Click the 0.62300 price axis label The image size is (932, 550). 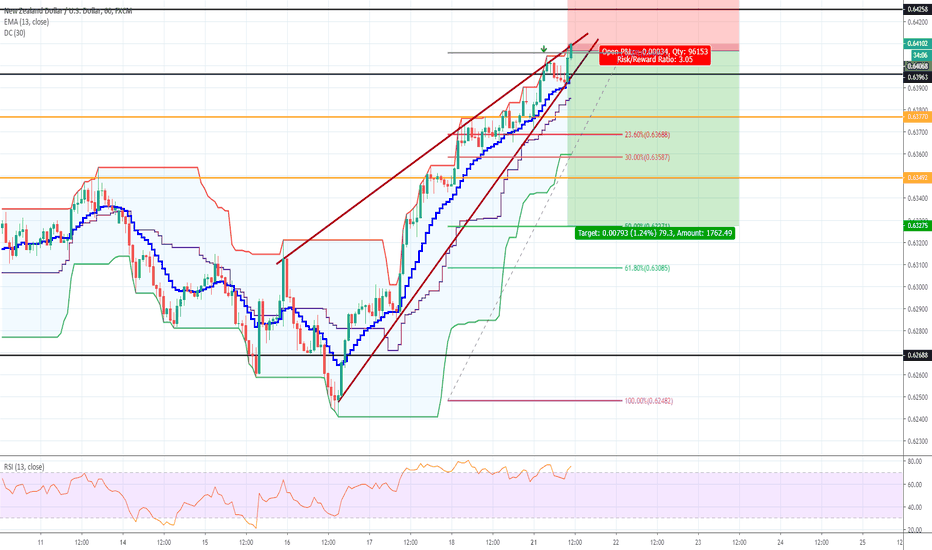917,442
